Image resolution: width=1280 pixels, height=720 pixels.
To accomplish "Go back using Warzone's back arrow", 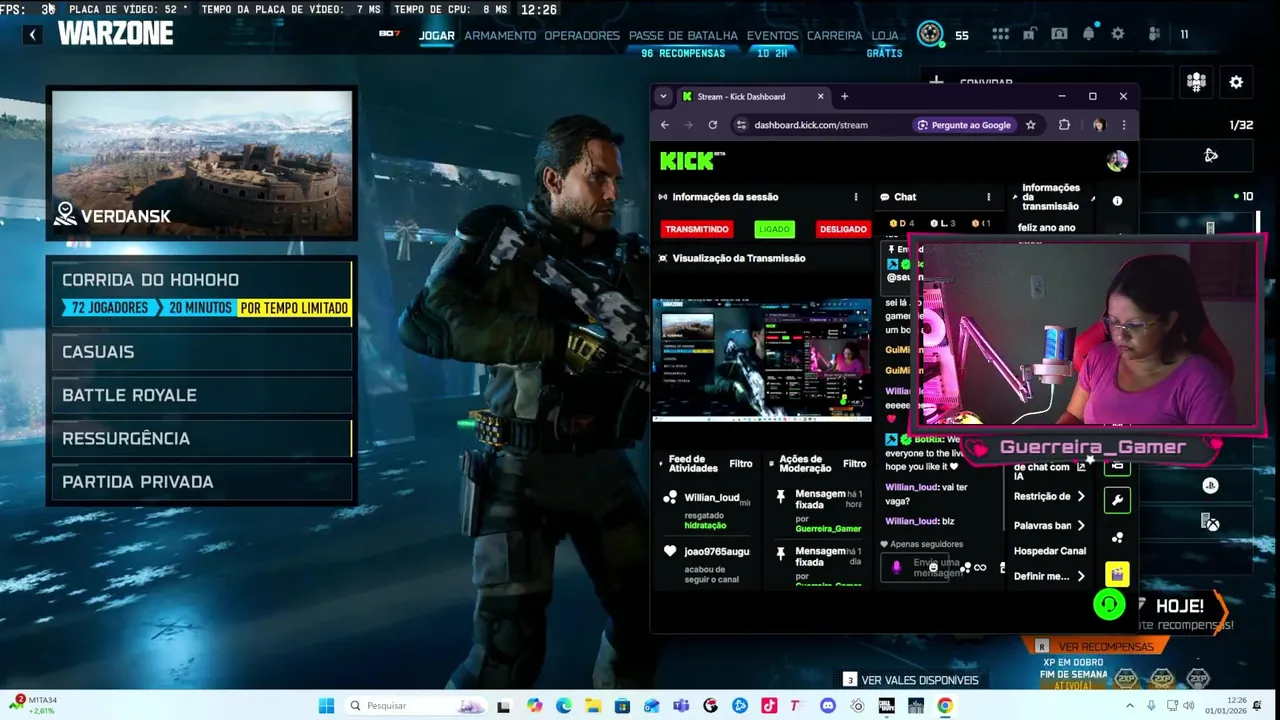I will tap(32, 35).
